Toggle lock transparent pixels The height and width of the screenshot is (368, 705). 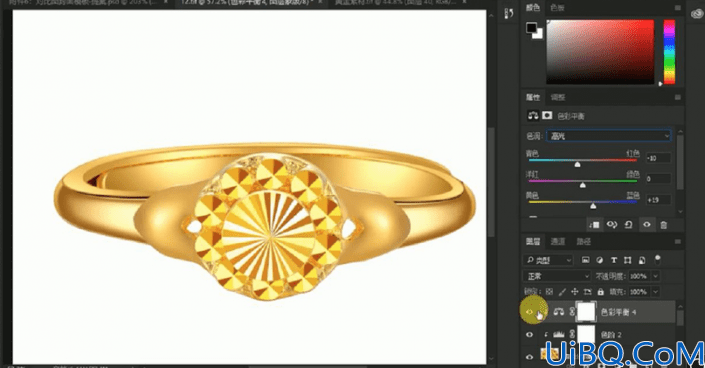pyautogui.click(x=549, y=292)
